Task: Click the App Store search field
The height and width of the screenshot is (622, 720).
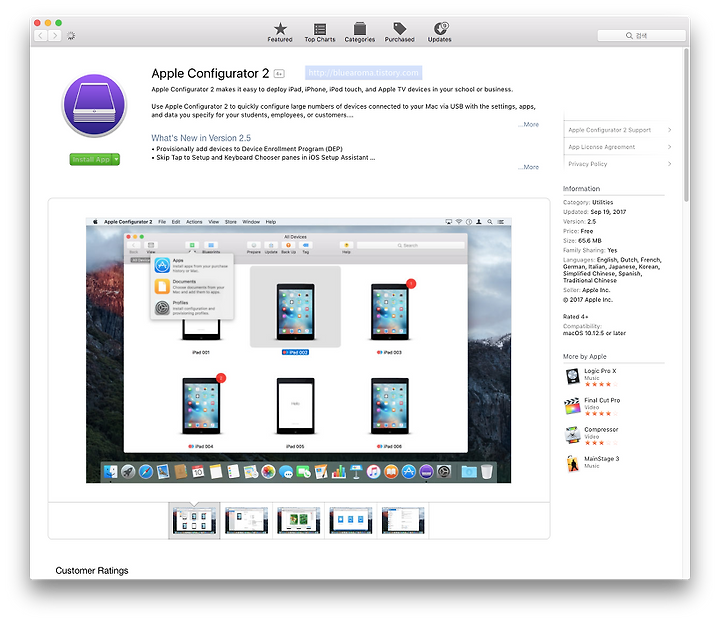Action: click(641, 35)
